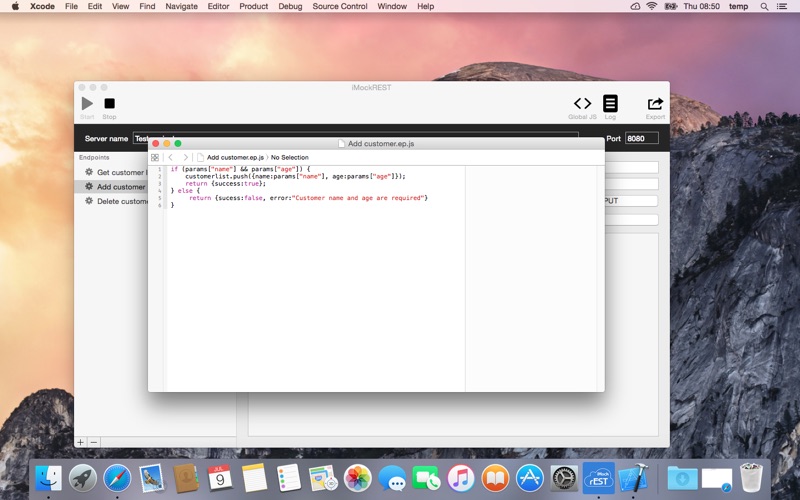This screenshot has height=500, width=800.
Task: Open iMockREST app in the Dock
Action: (x=598, y=479)
